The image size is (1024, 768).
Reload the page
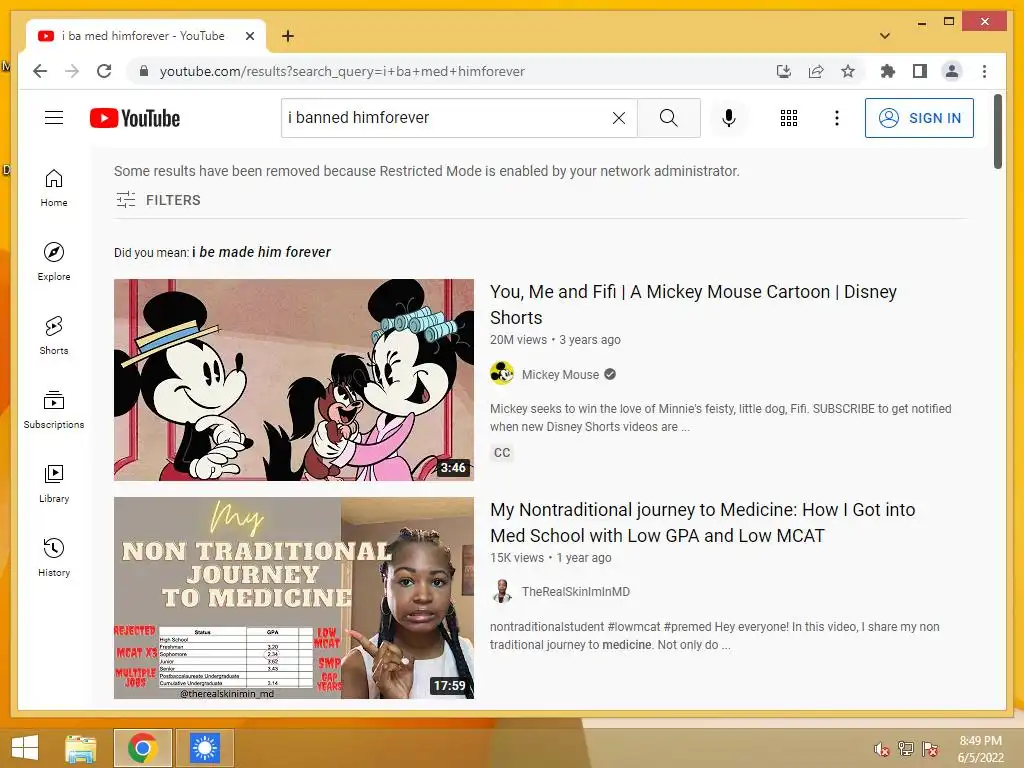click(104, 71)
